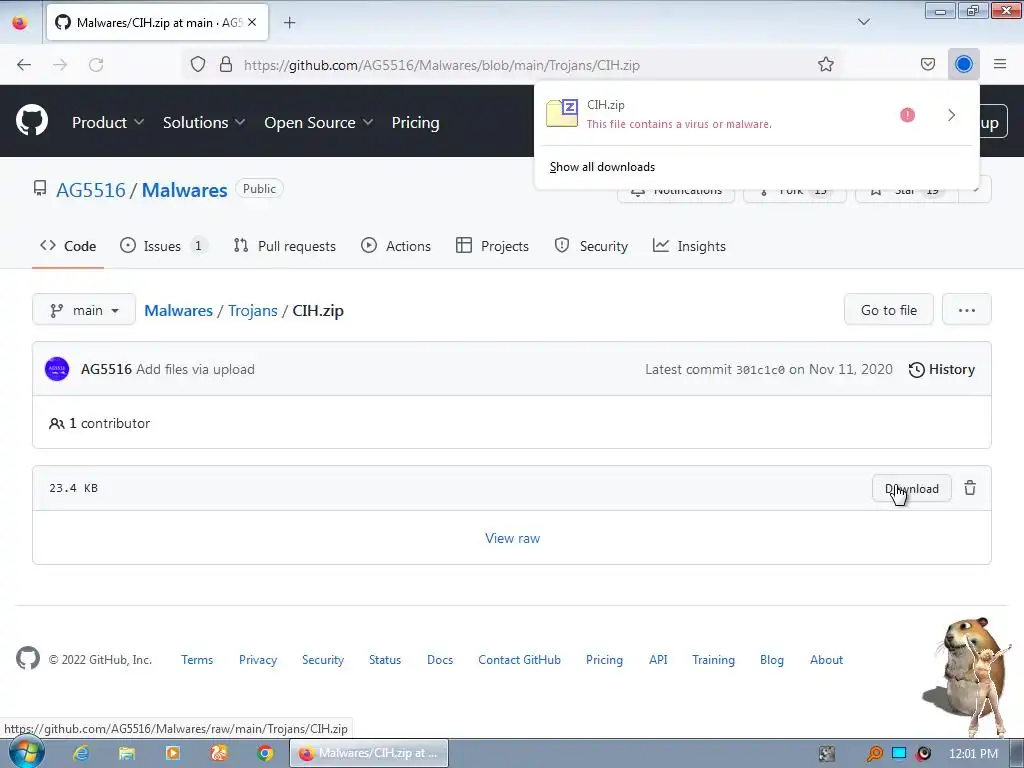This screenshot has height=768, width=1024.
Task: Open the main branch selector
Action: pos(84,310)
